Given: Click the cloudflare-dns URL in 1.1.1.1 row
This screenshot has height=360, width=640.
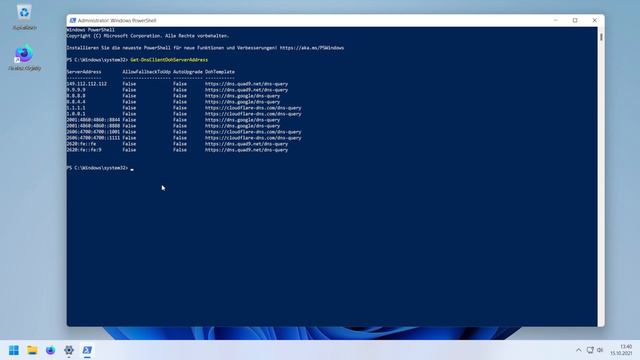Looking at the screenshot, I should (253, 108).
